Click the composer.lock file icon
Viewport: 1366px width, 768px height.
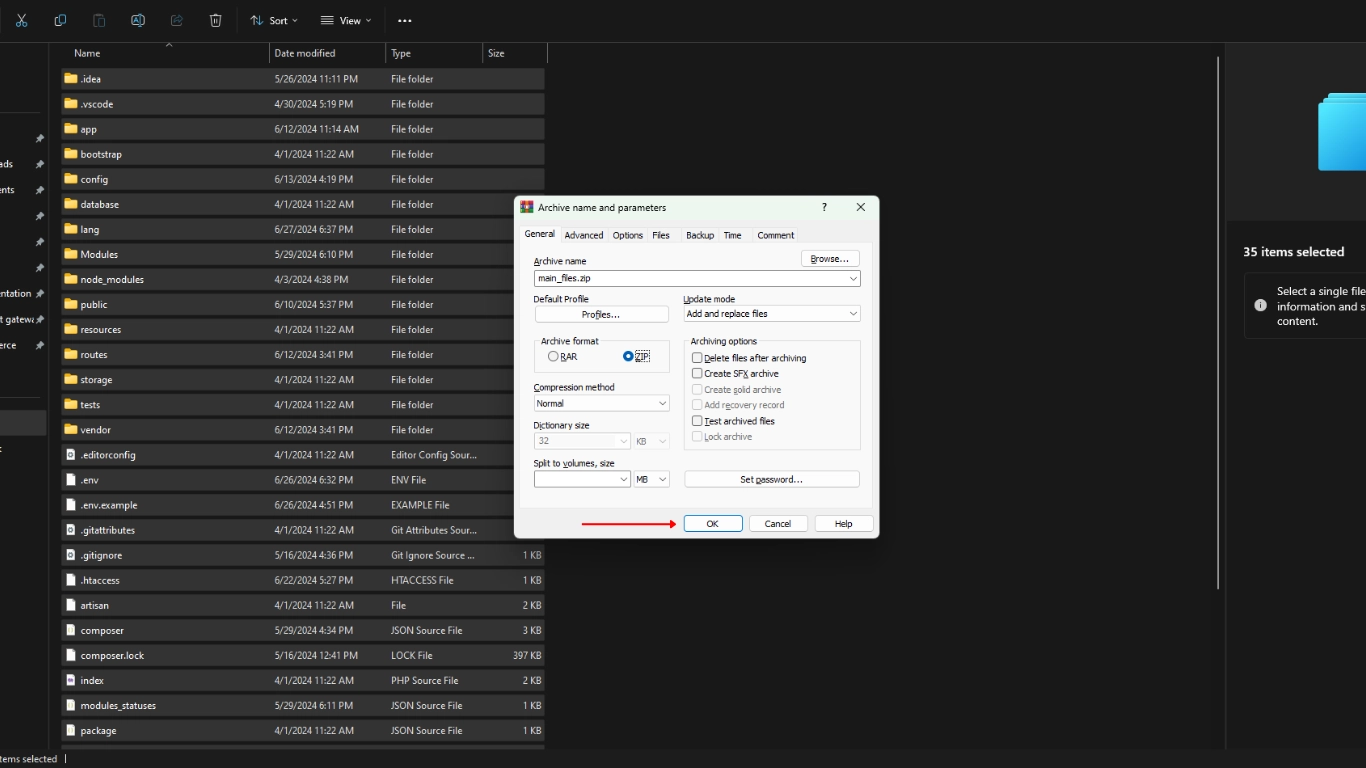(70, 655)
